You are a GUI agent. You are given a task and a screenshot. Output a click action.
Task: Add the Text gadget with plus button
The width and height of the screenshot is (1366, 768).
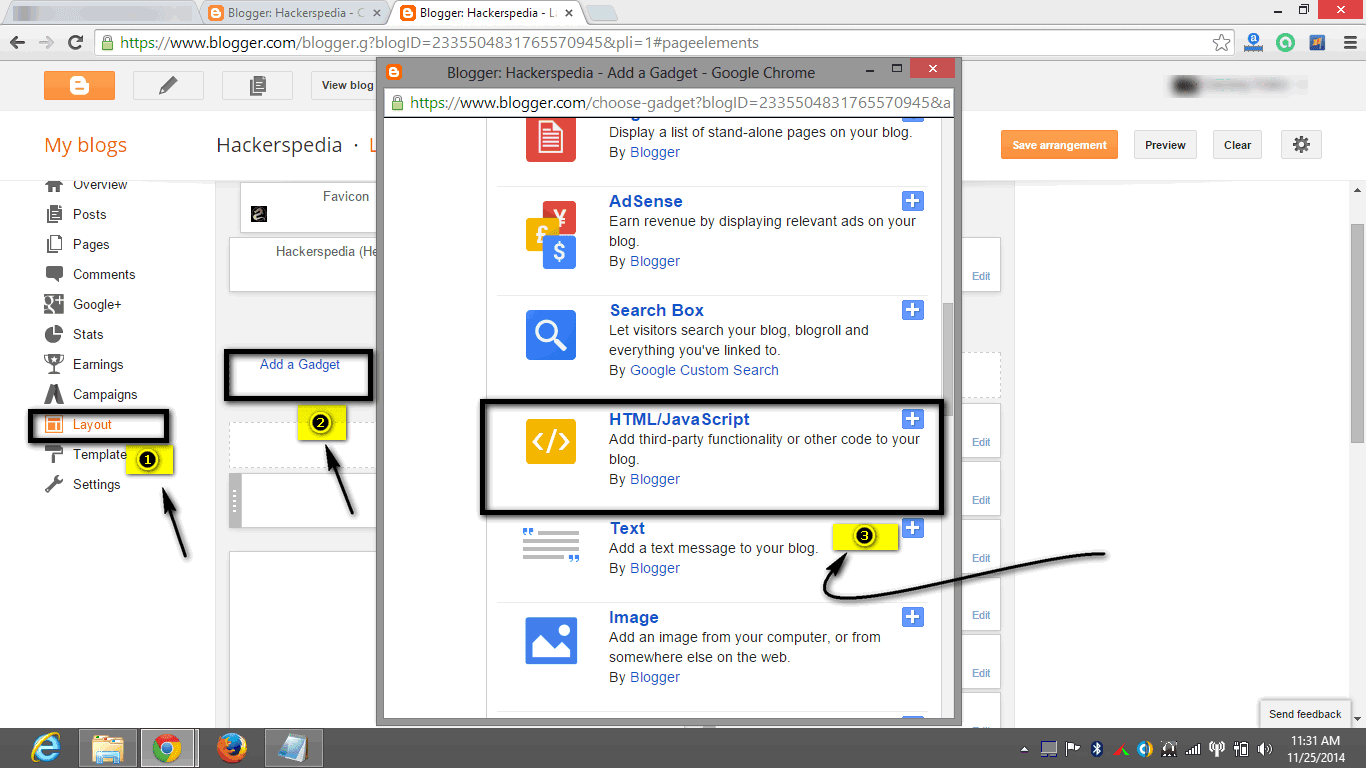pyautogui.click(x=912, y=528)
